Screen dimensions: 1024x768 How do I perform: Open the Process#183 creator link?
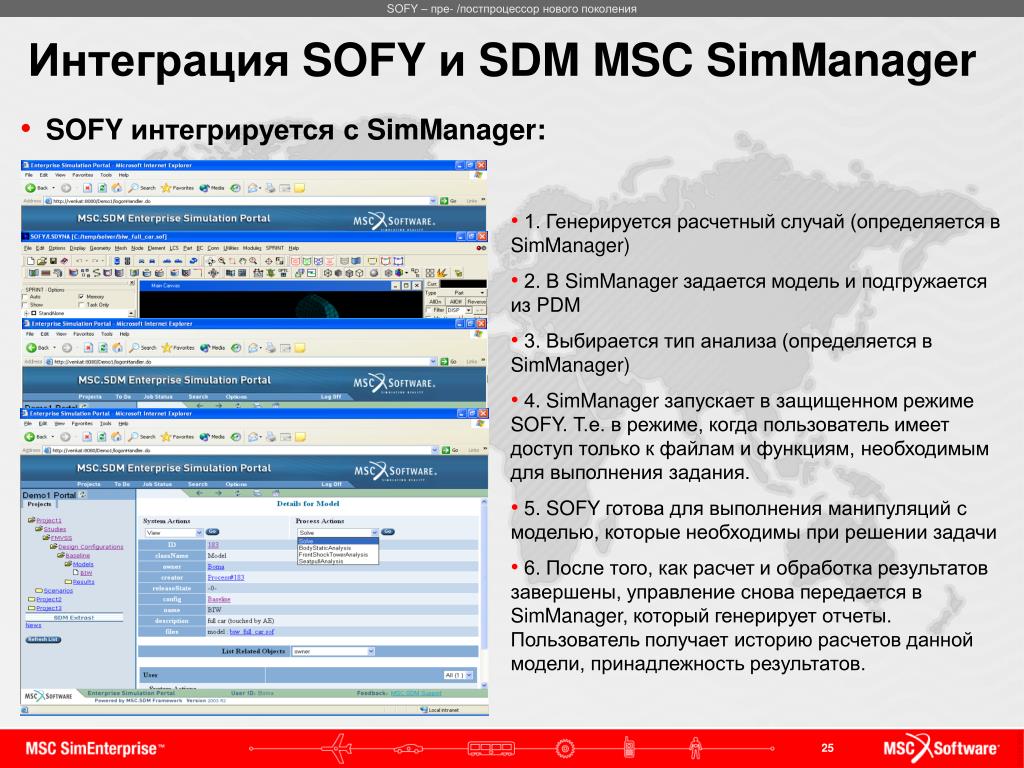225,577
